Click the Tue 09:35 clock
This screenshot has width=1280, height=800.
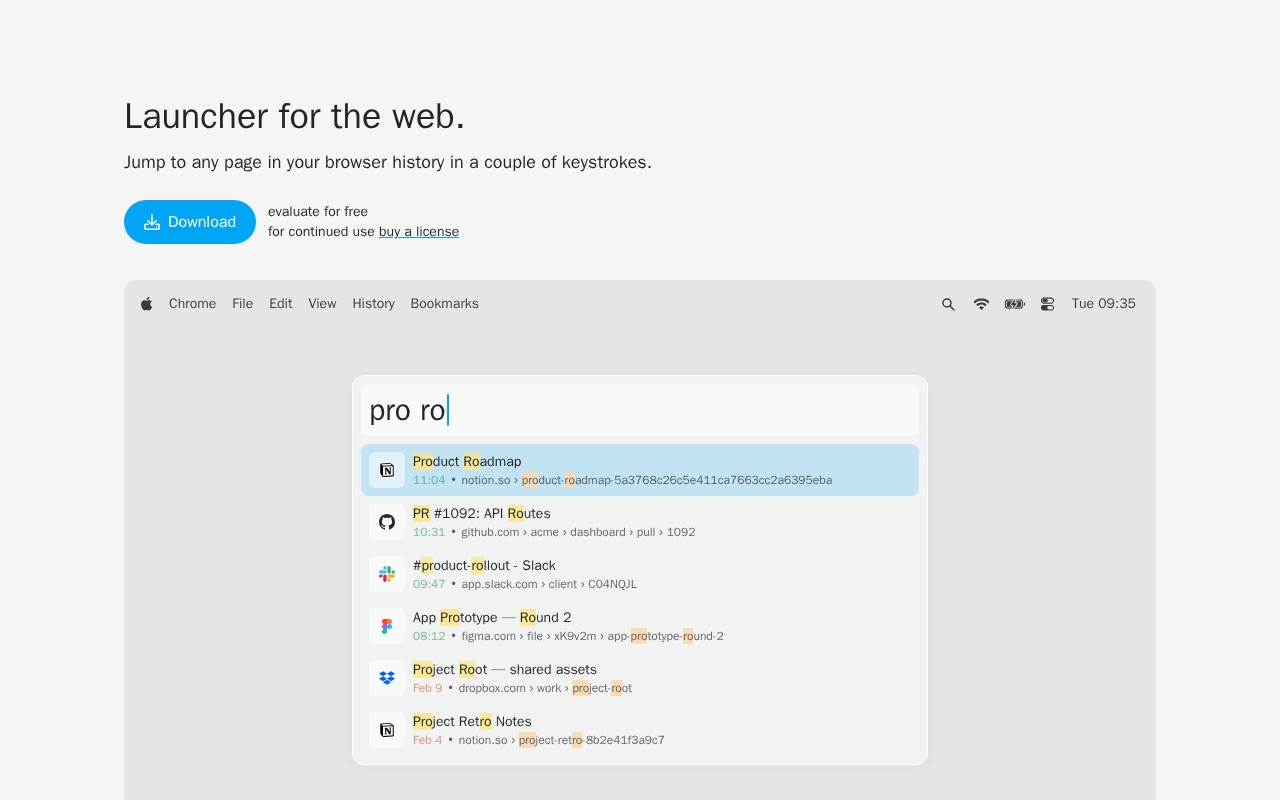[x=1103, y=304]
